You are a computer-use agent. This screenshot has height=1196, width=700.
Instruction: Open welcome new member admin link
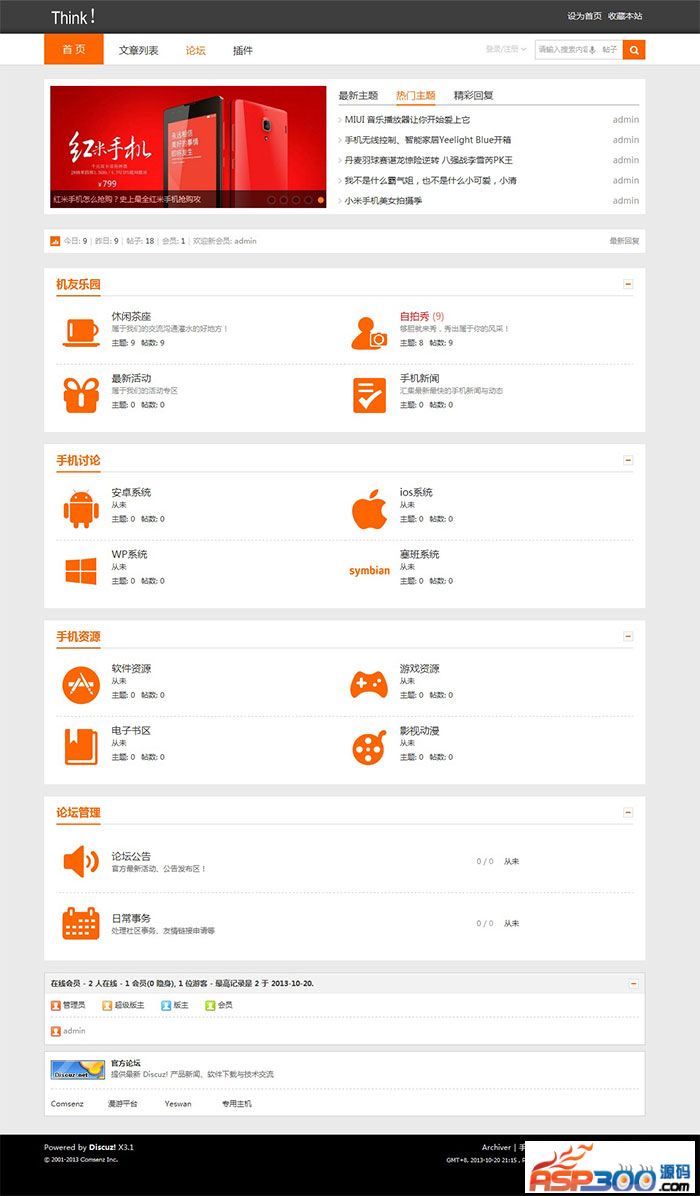tap(246, 241)
